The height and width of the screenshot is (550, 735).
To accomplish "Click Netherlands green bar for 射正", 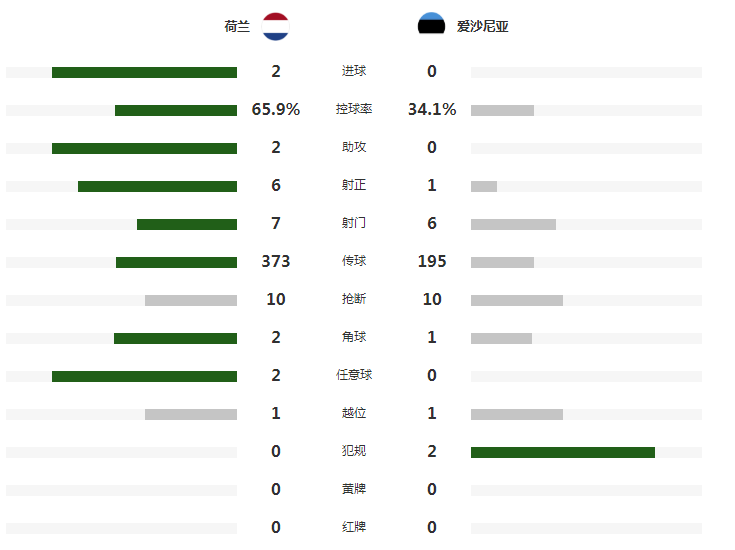I will click(158, 186).
